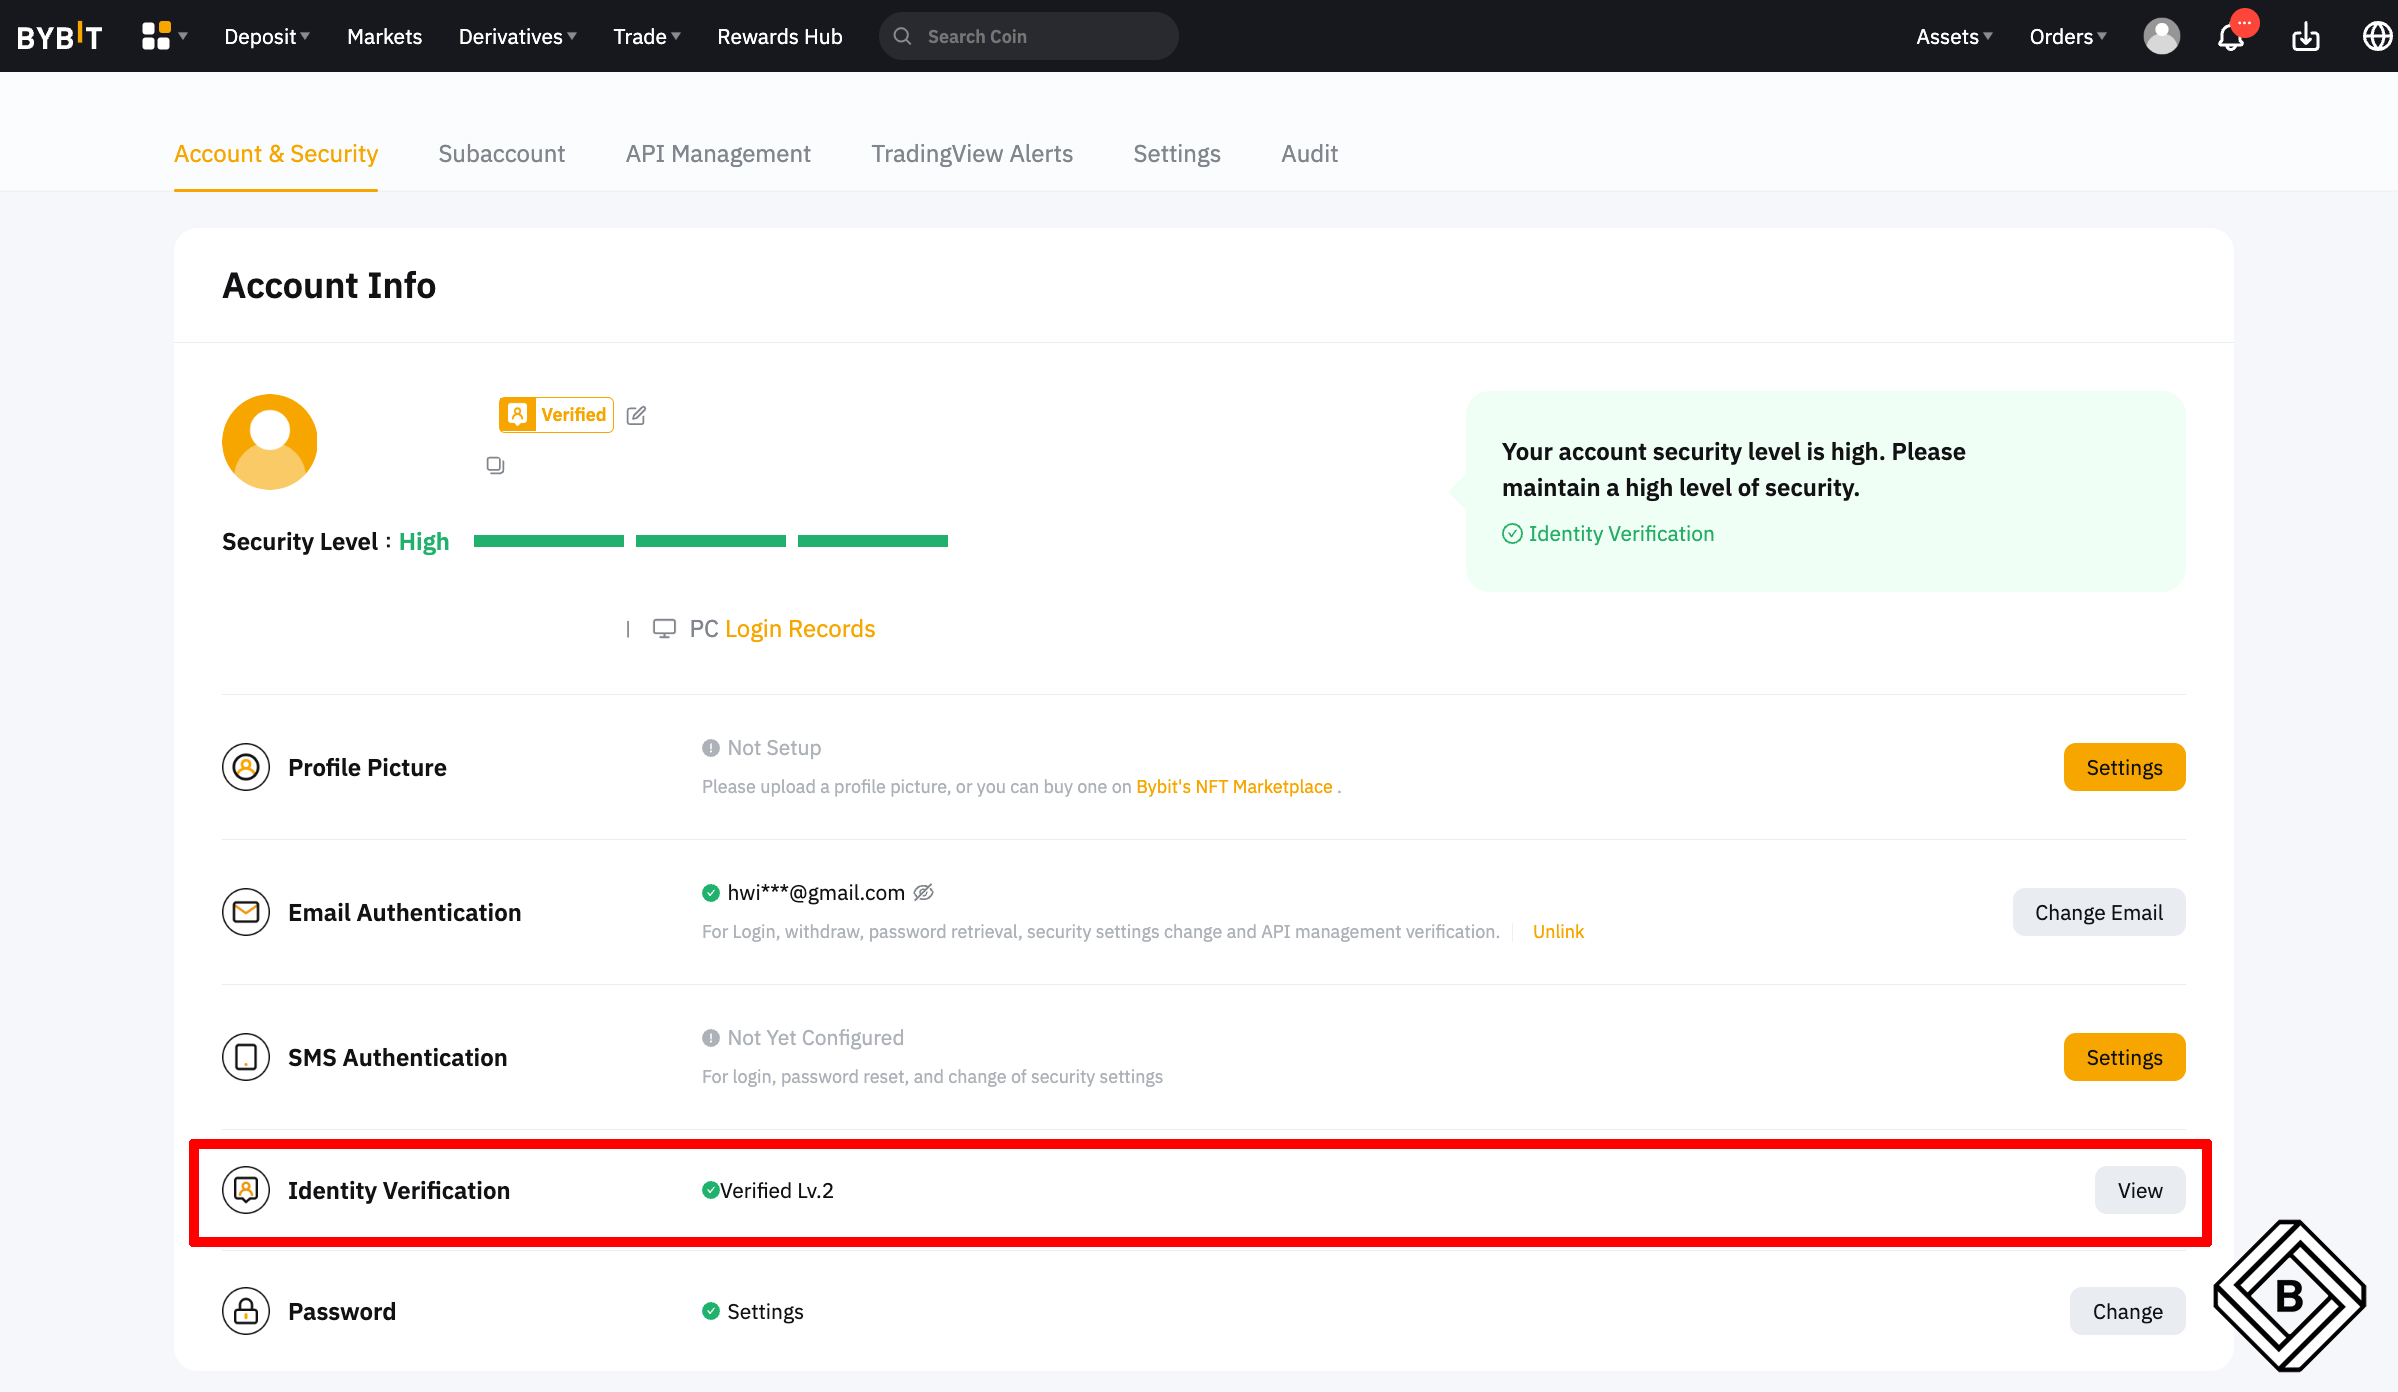Expand the Orders dropdown

click(x=2067, y=37)
